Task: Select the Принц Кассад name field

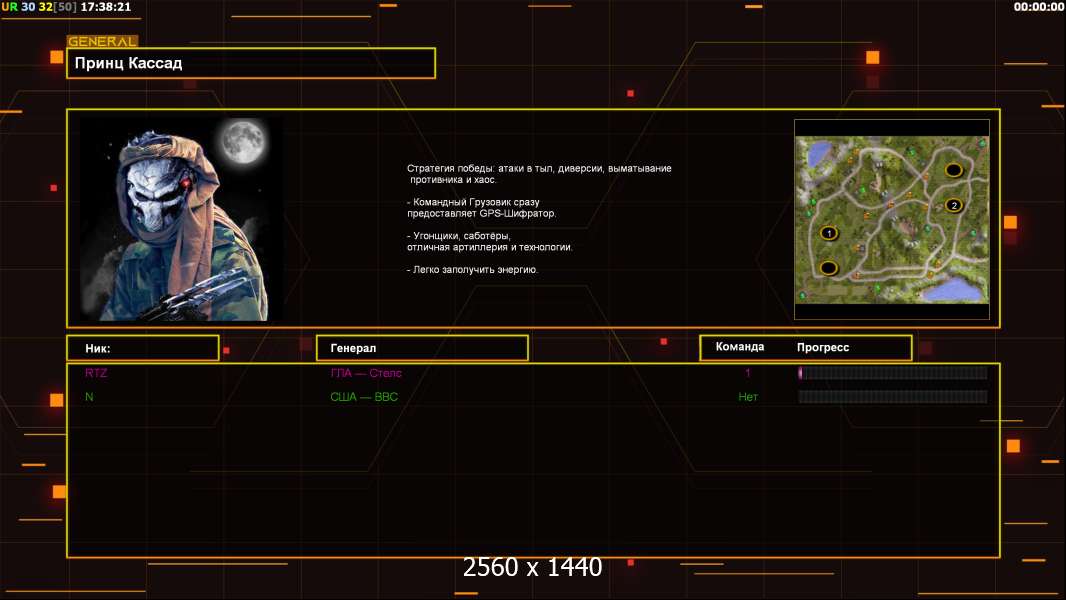Action: pyautogui.click(x=250, y=63)
